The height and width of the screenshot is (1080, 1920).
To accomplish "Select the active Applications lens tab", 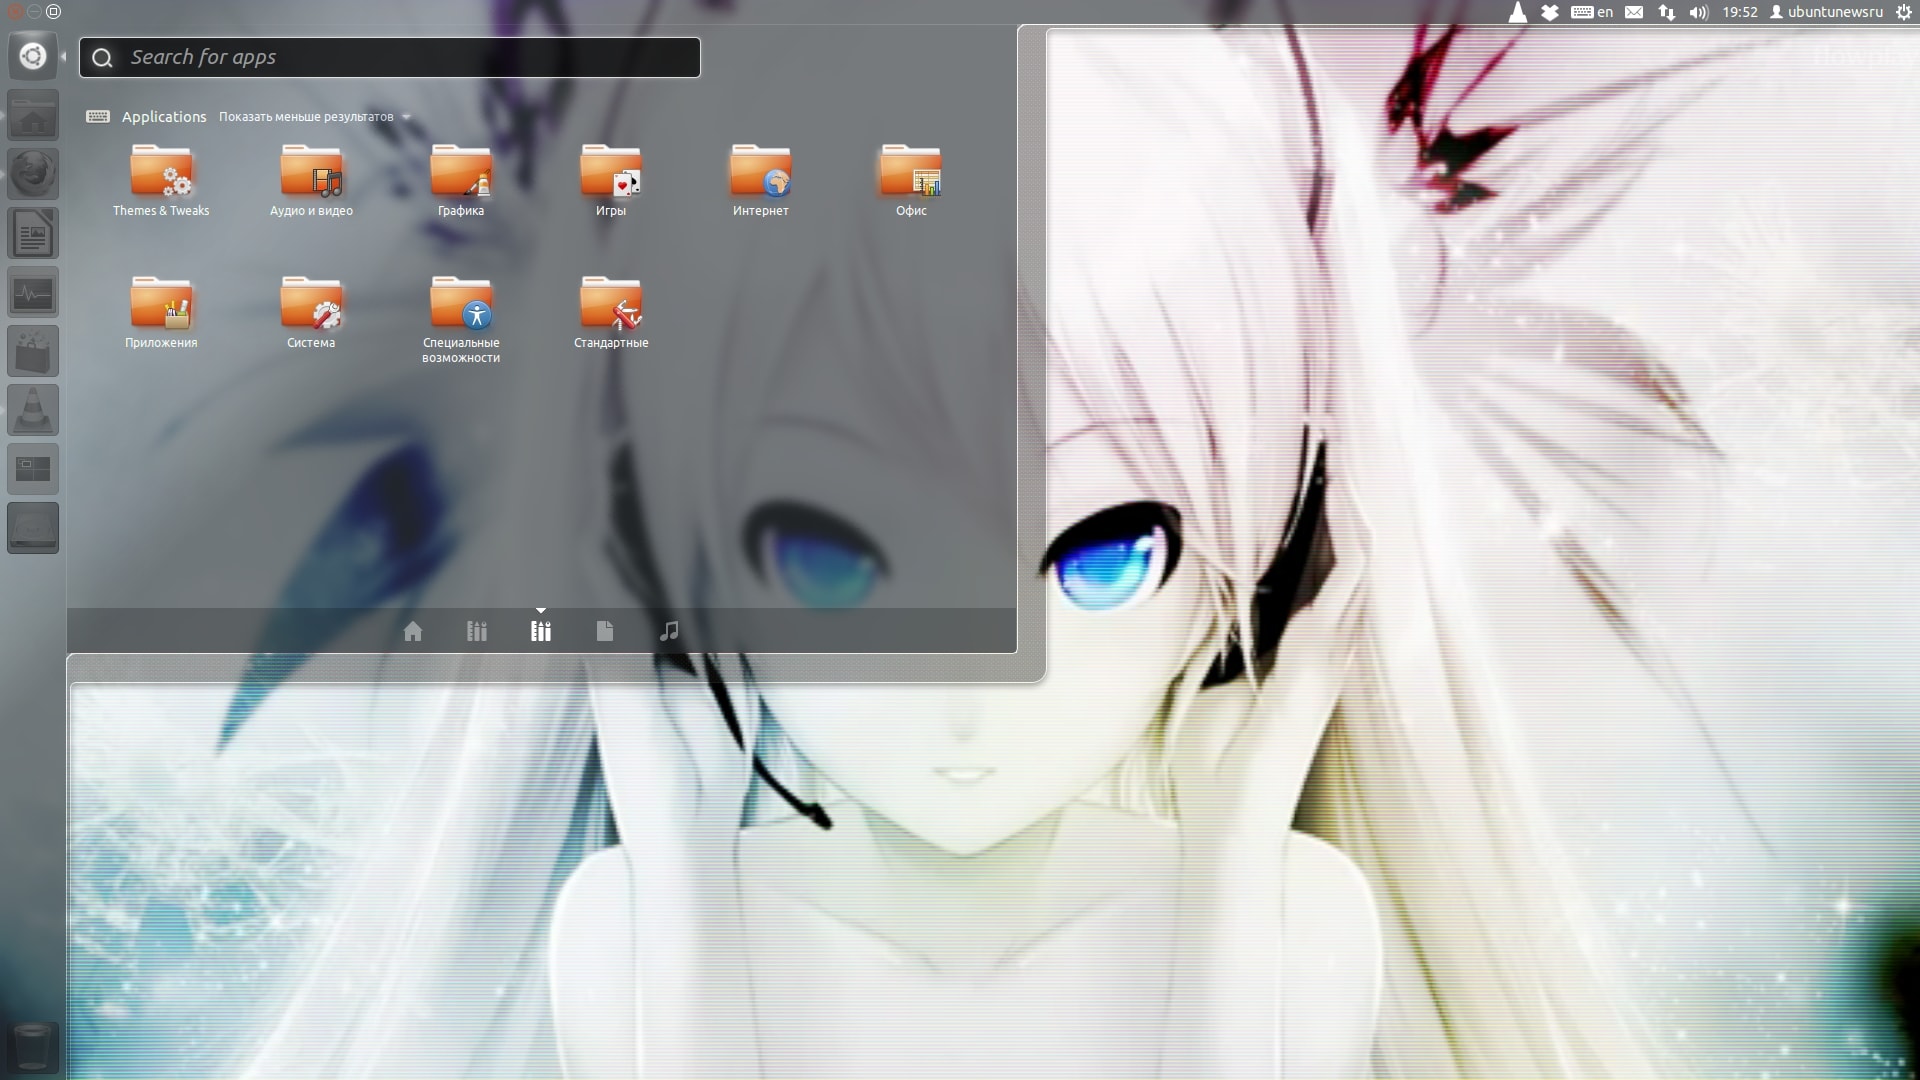I will click(541, 631).
